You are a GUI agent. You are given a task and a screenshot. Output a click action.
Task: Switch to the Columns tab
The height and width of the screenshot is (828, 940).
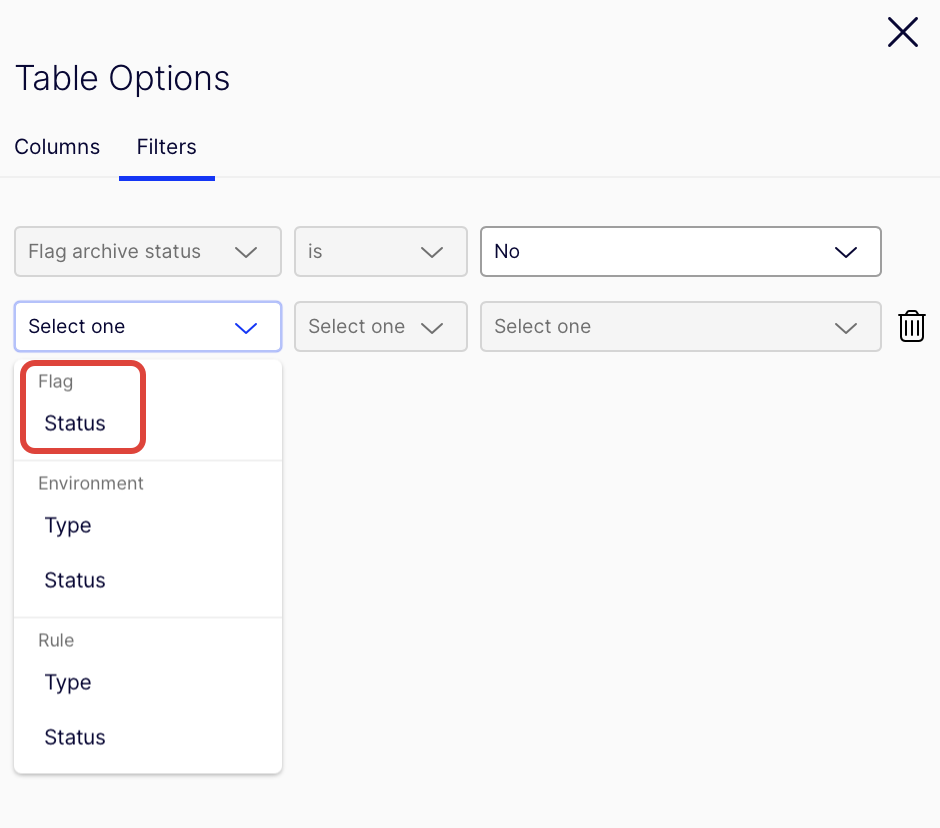57,147
